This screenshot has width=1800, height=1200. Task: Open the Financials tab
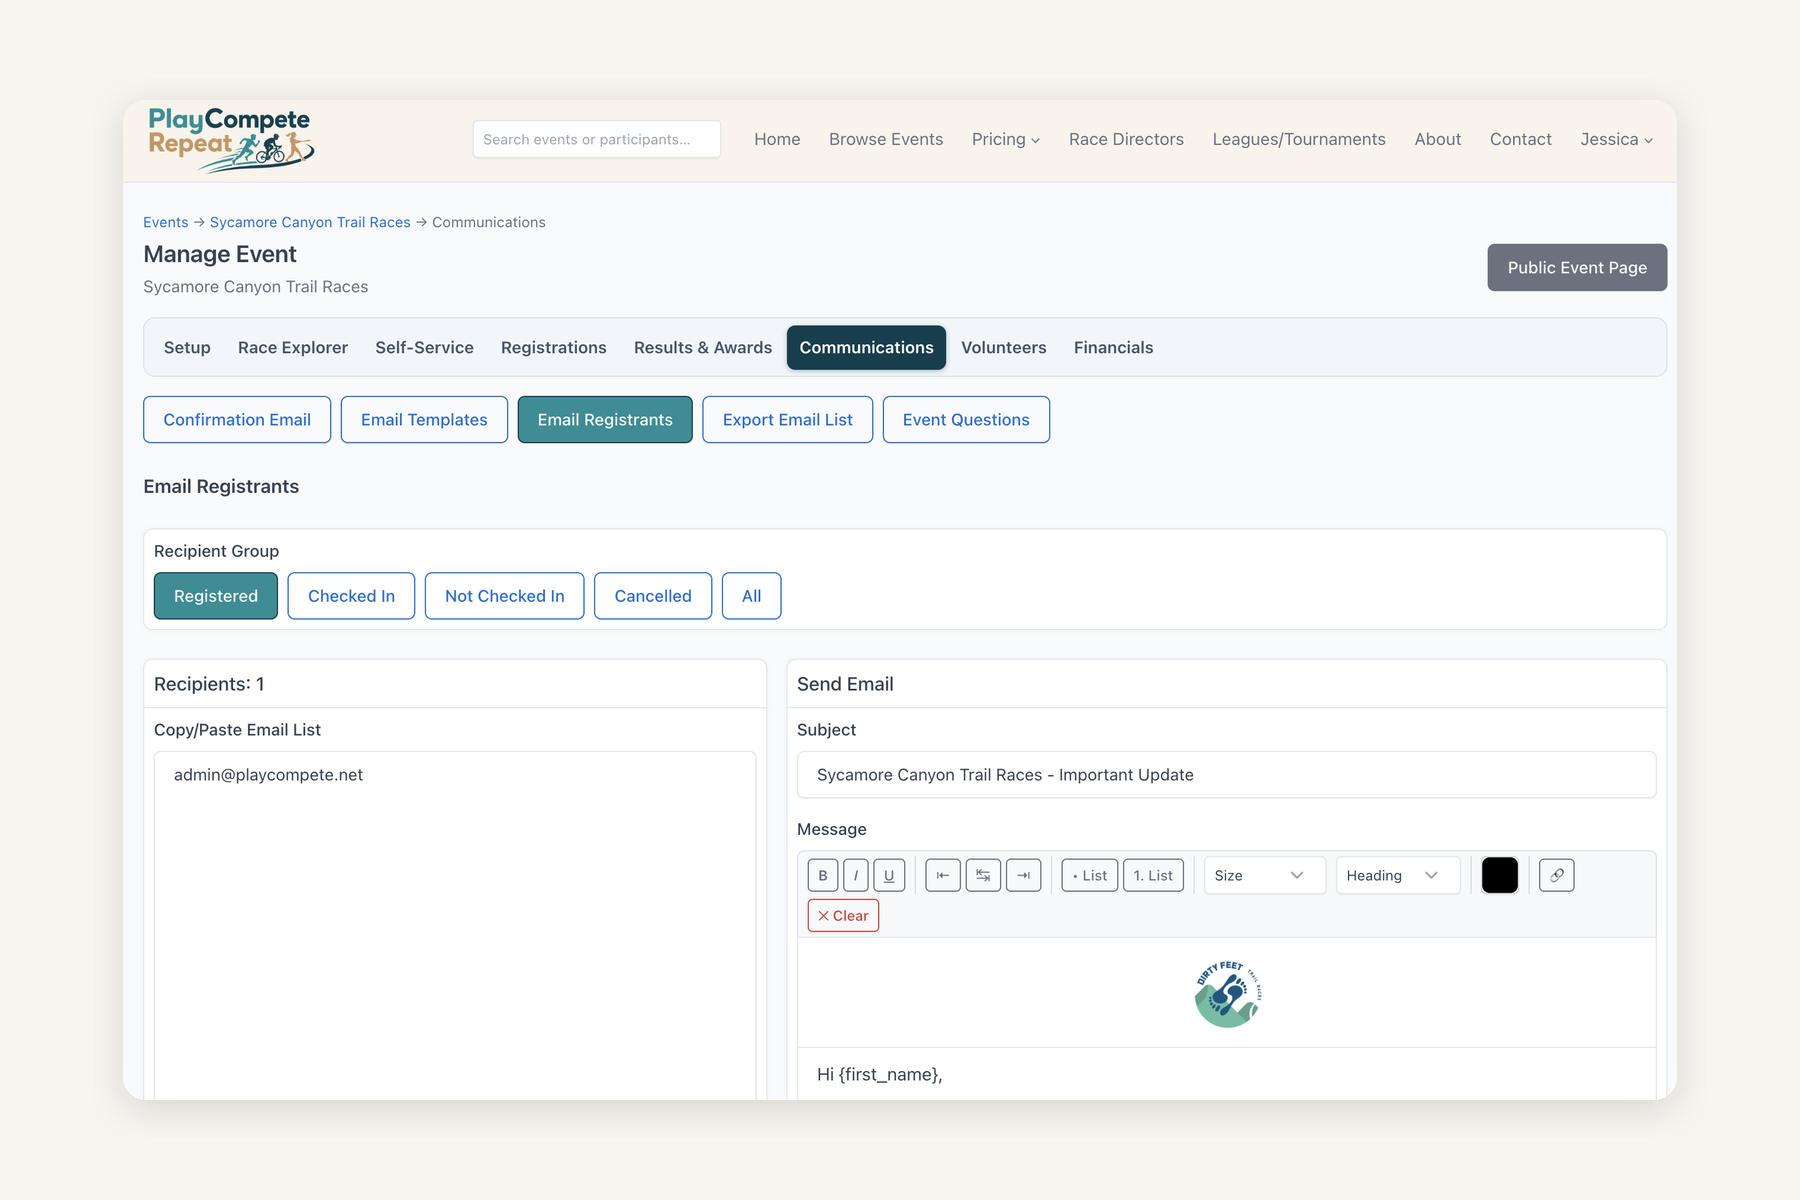pyautogui.click(x=1113, y=347)
